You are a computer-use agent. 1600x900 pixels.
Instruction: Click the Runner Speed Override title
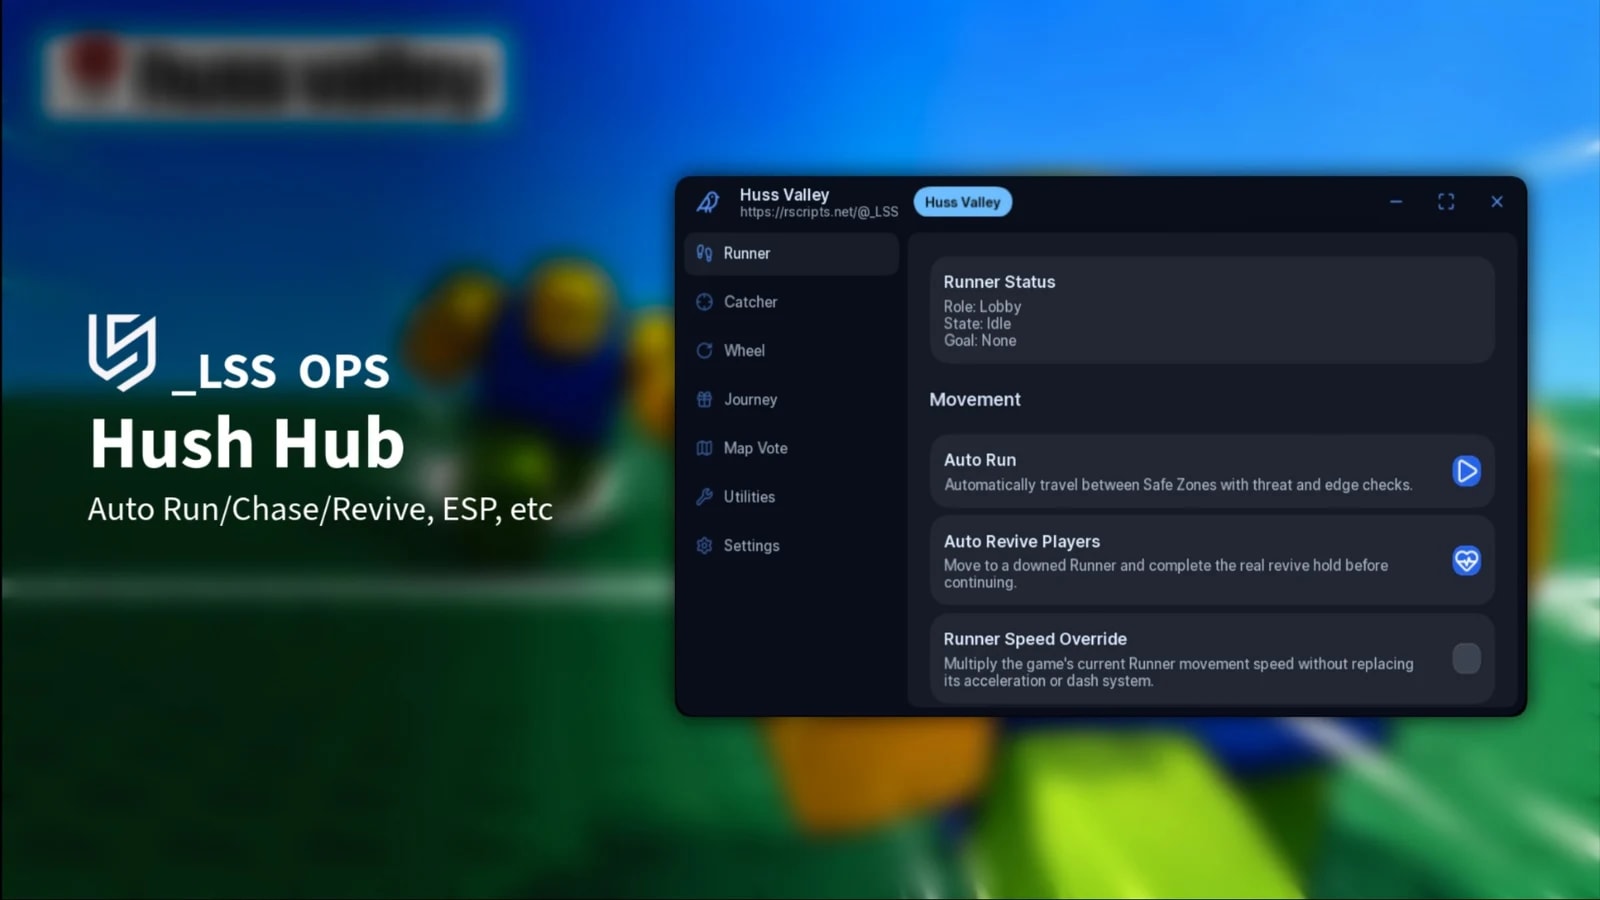coord(1035,639)
